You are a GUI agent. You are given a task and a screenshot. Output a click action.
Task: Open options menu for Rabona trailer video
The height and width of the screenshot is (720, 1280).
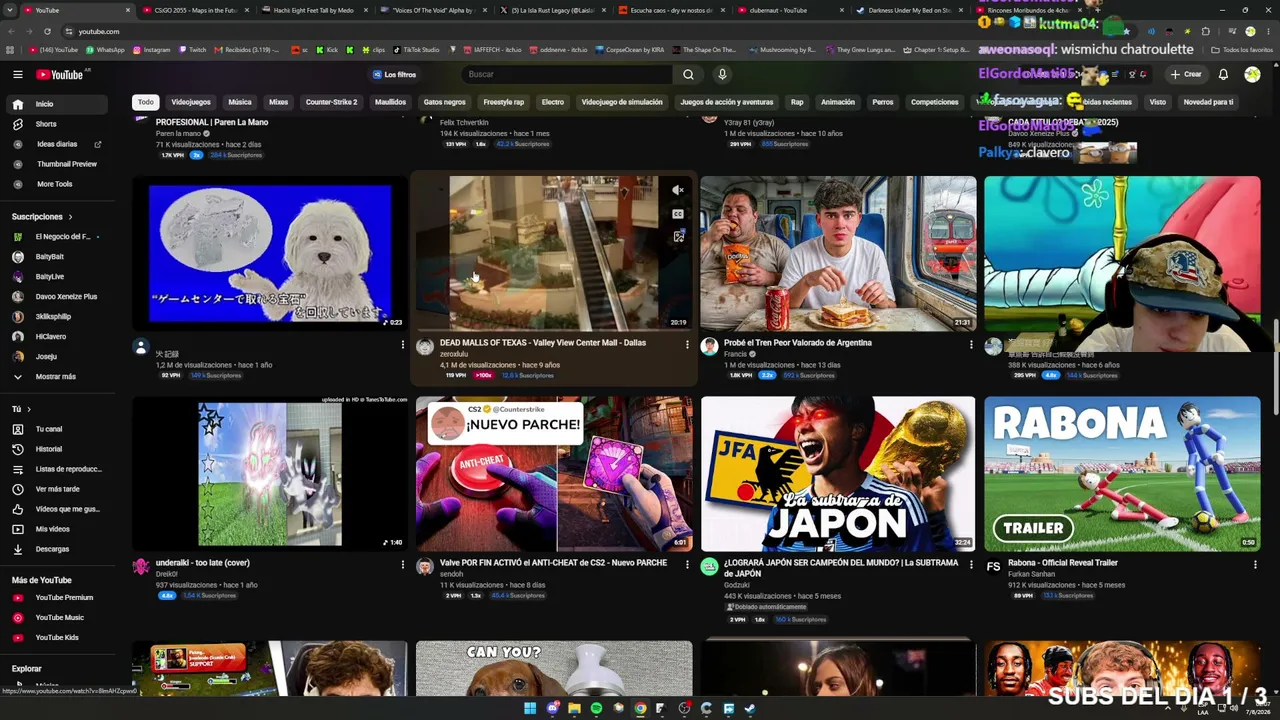tap(1255, 565)
